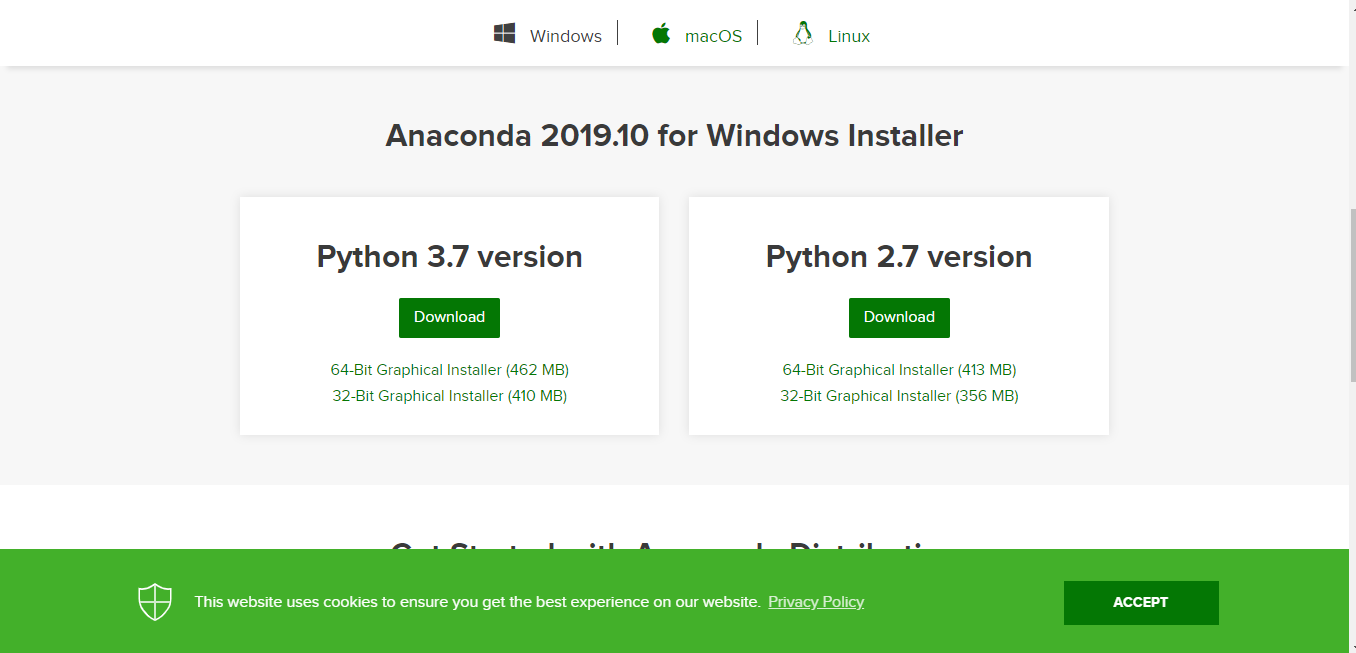Open the 64-Bit installer for Python 3.7
This screenshot has height=653, width=1356.
pyautogui.click(x=449, y=369)
